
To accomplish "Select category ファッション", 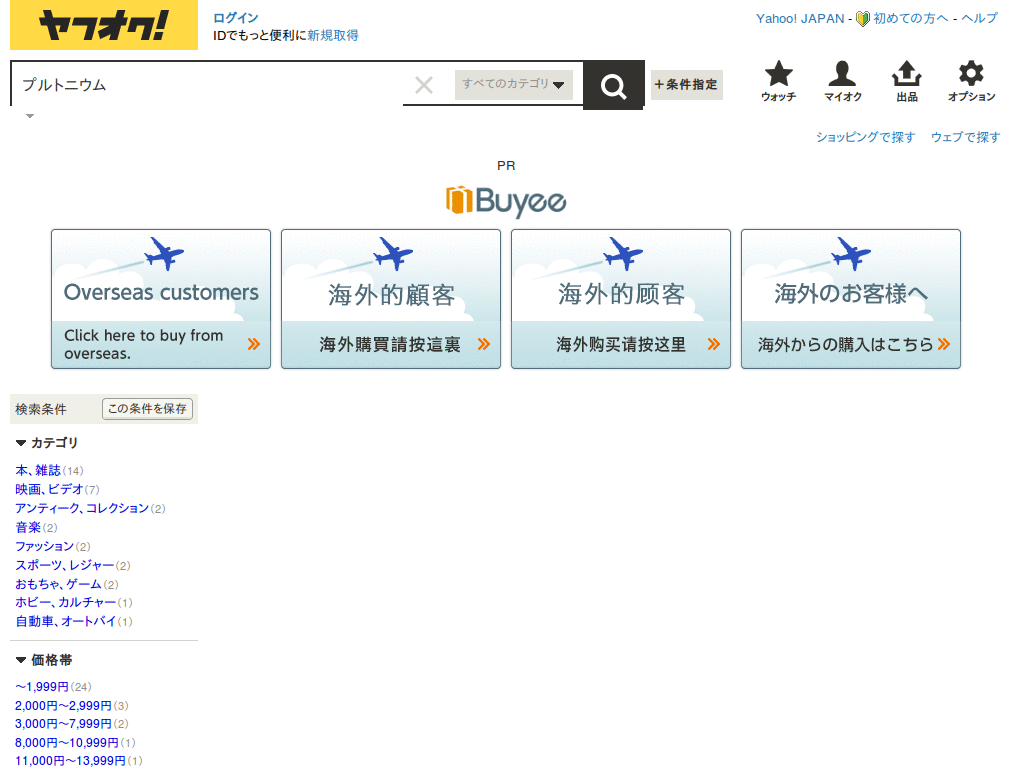I will pos(44,546).
